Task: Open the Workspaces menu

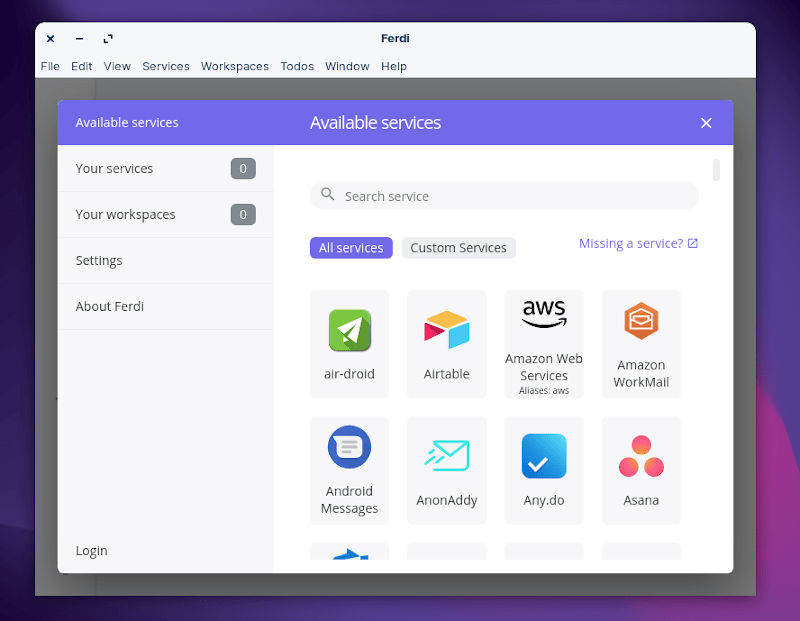Action: [x=235, y=66]
